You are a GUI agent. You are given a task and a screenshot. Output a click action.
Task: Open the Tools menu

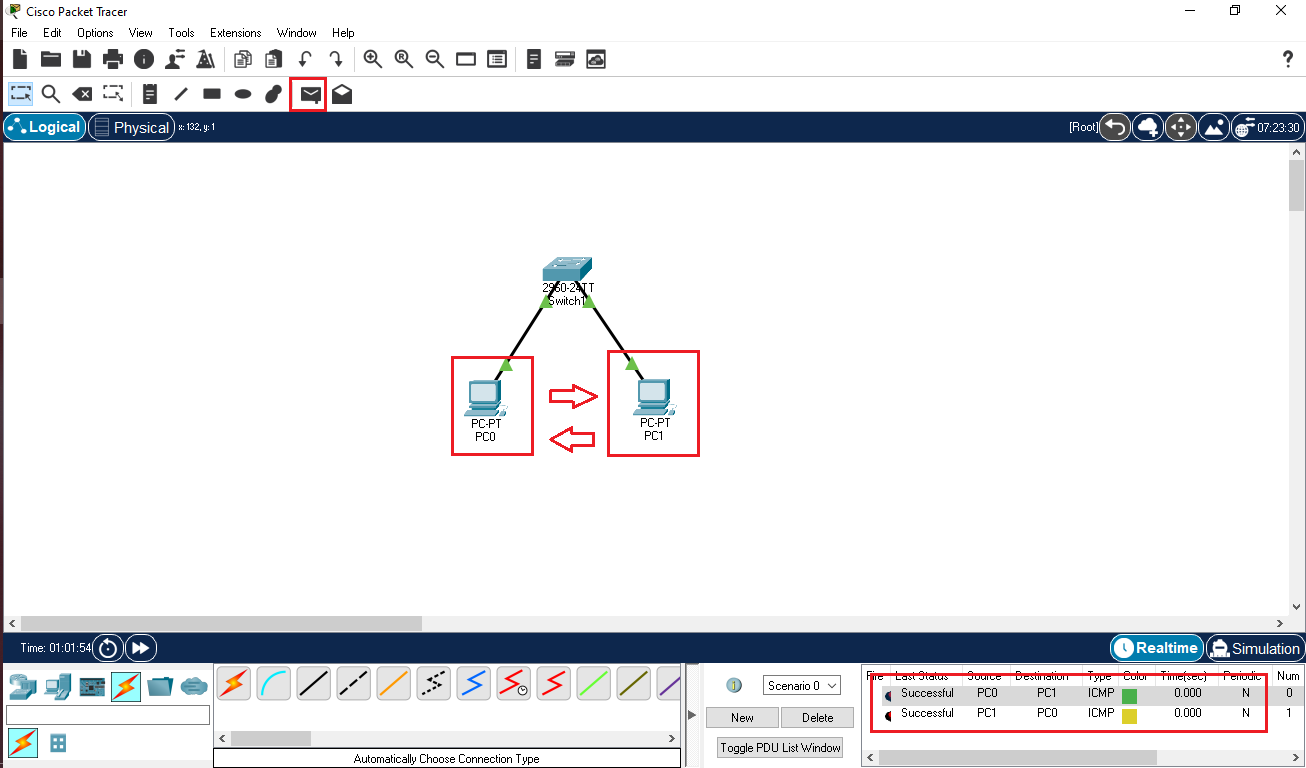181,33
